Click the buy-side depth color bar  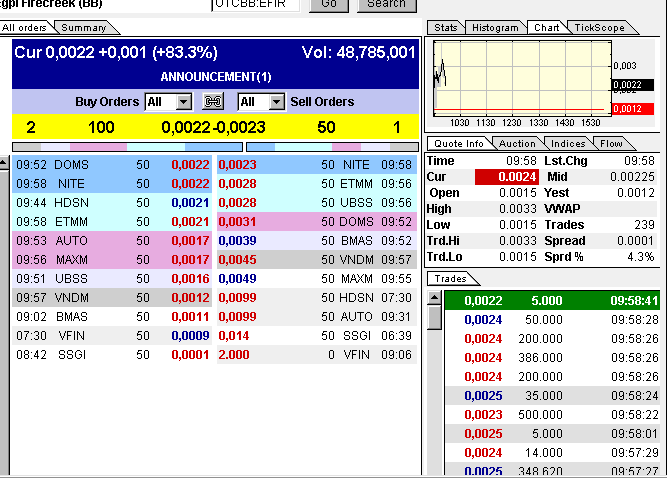(128, 147)
